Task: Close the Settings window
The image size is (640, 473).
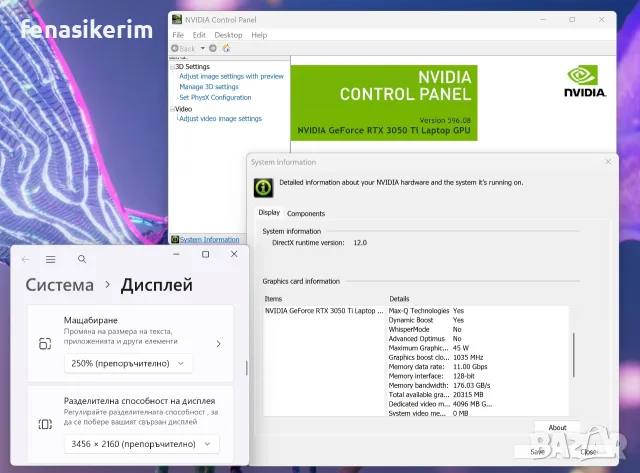Action: pos(234,254)
